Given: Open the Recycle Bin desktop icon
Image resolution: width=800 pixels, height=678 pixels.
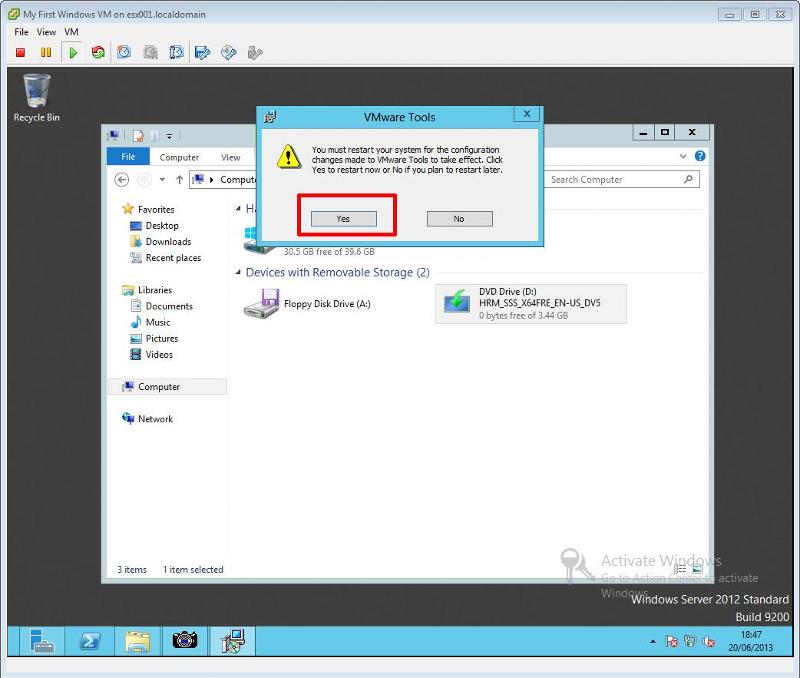Looking at the screenshot, I should 36,98.
